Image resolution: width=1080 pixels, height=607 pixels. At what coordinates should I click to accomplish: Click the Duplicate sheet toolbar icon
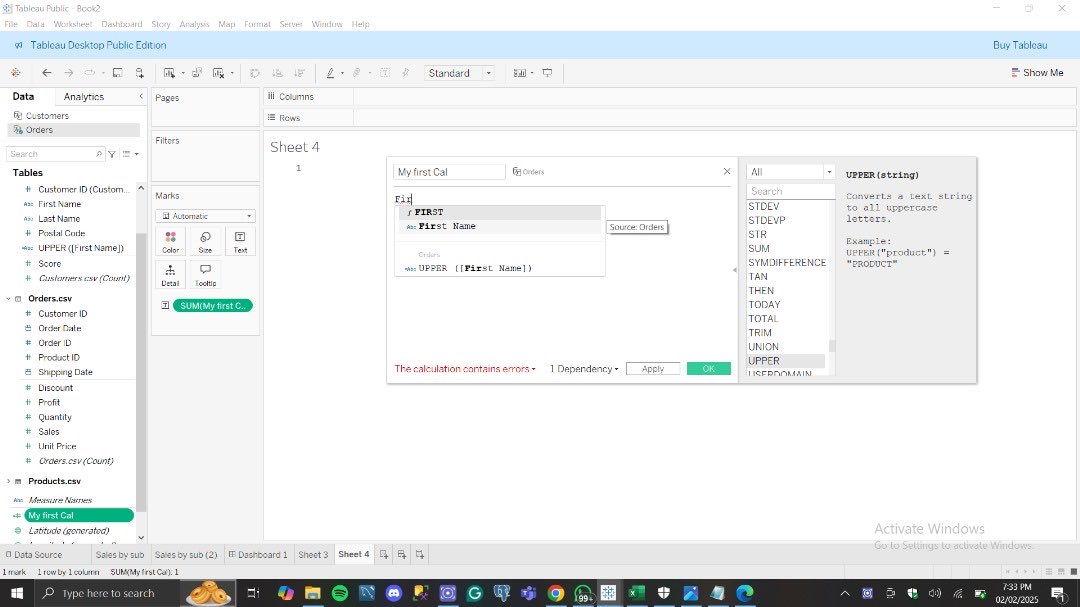(197, 72)
